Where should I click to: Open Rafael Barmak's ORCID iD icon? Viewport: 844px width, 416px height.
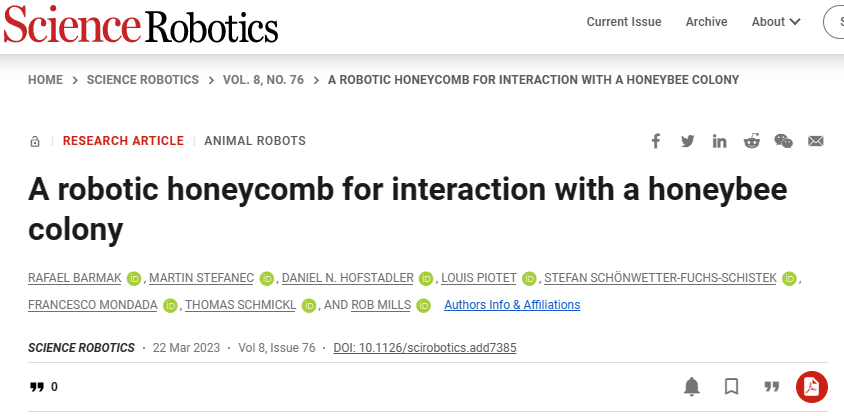[134, 279]
